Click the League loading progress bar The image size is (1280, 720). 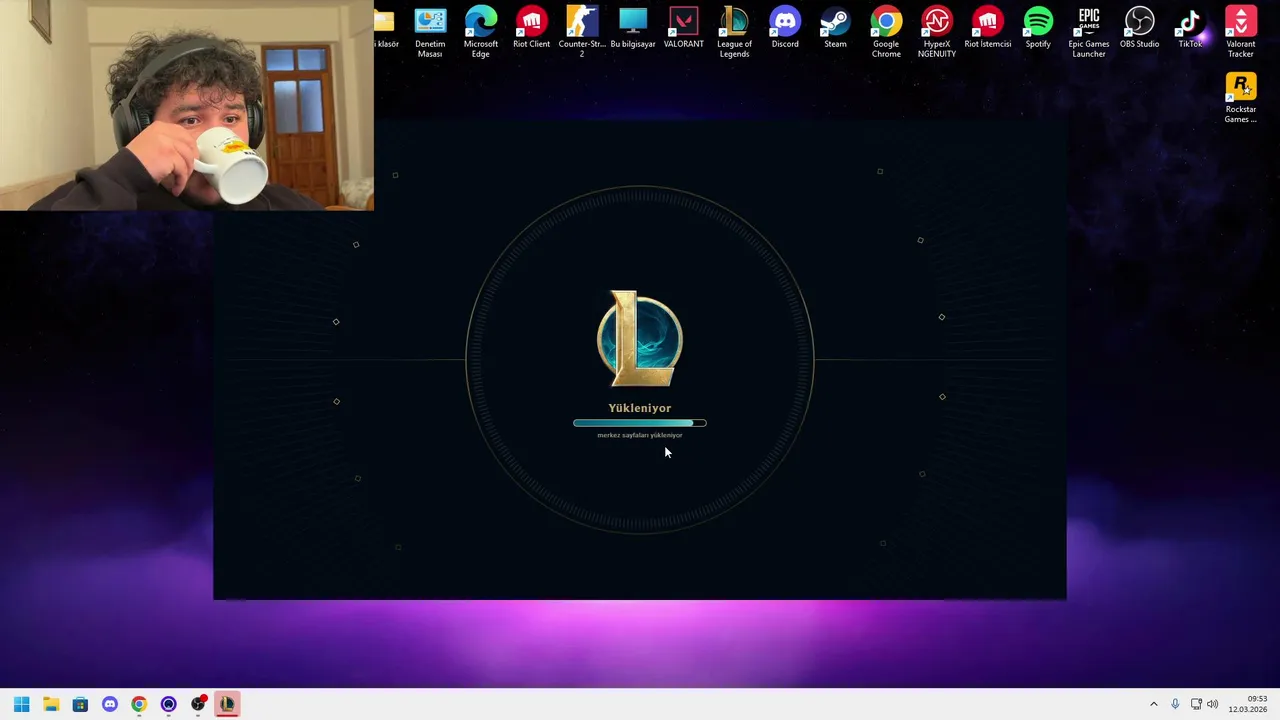(x=640, y=423)
